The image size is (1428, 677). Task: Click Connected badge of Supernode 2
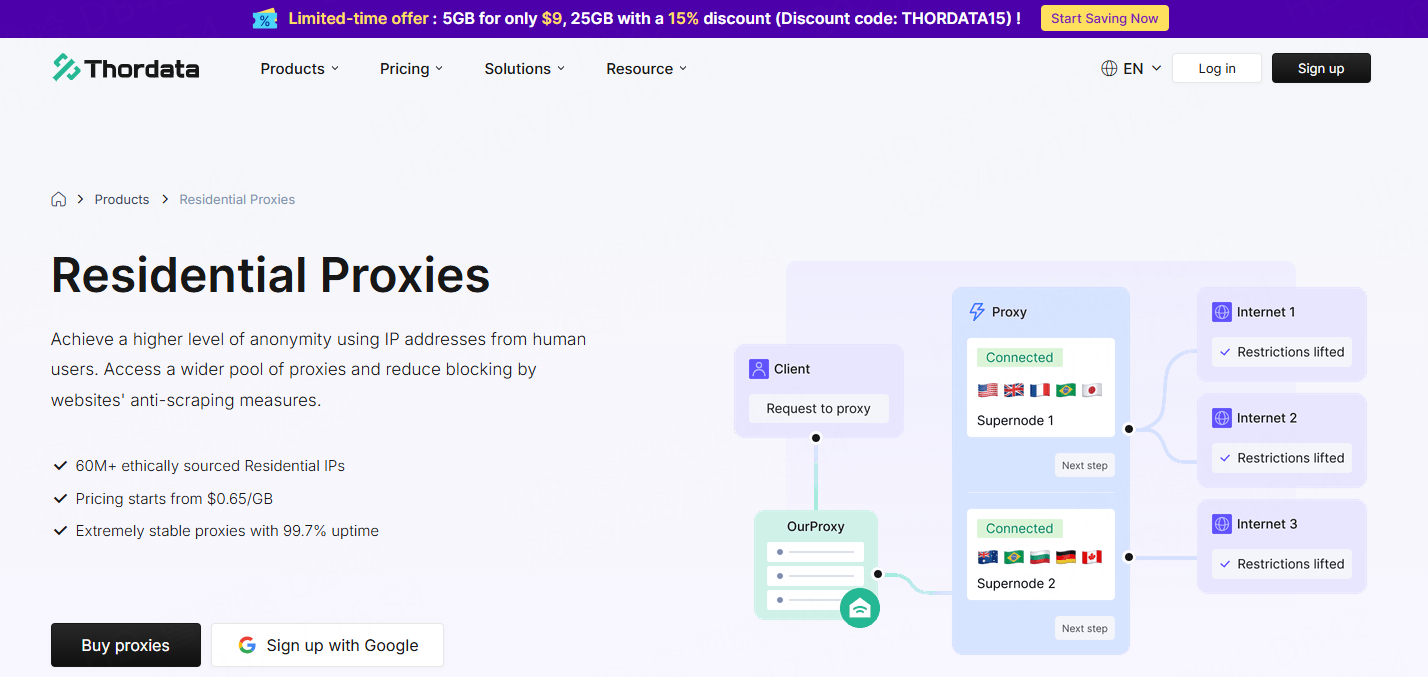[1019, 528]
